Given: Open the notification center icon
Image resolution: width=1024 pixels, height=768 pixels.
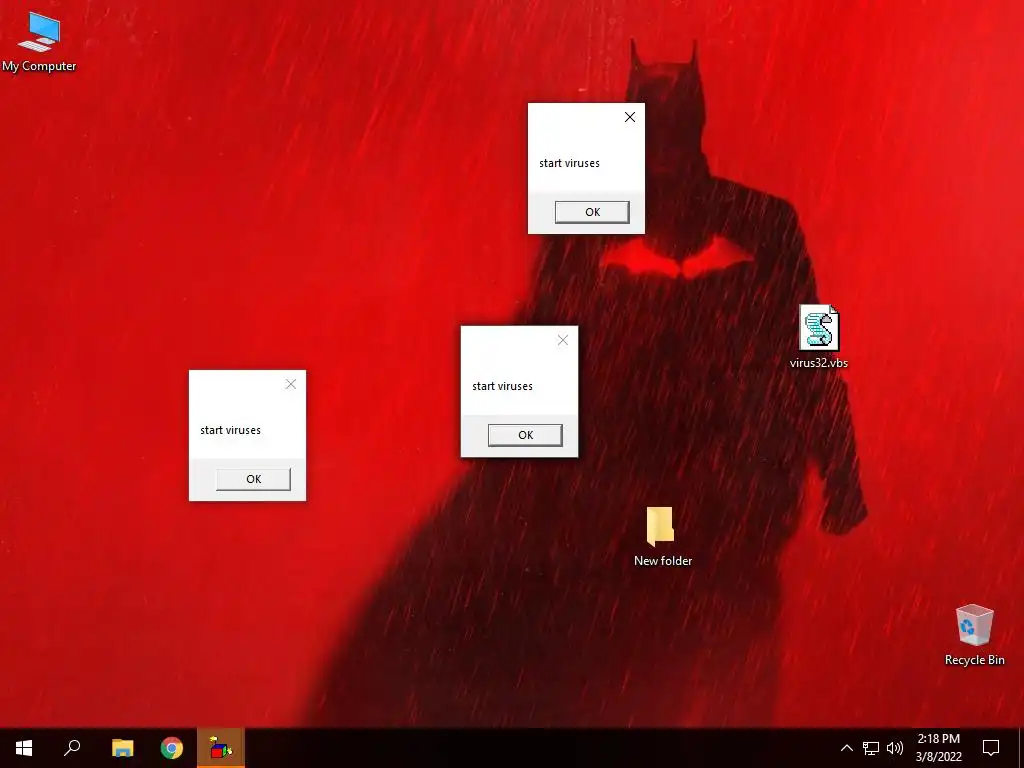Looking at the screenshot, I should (991, 748).
